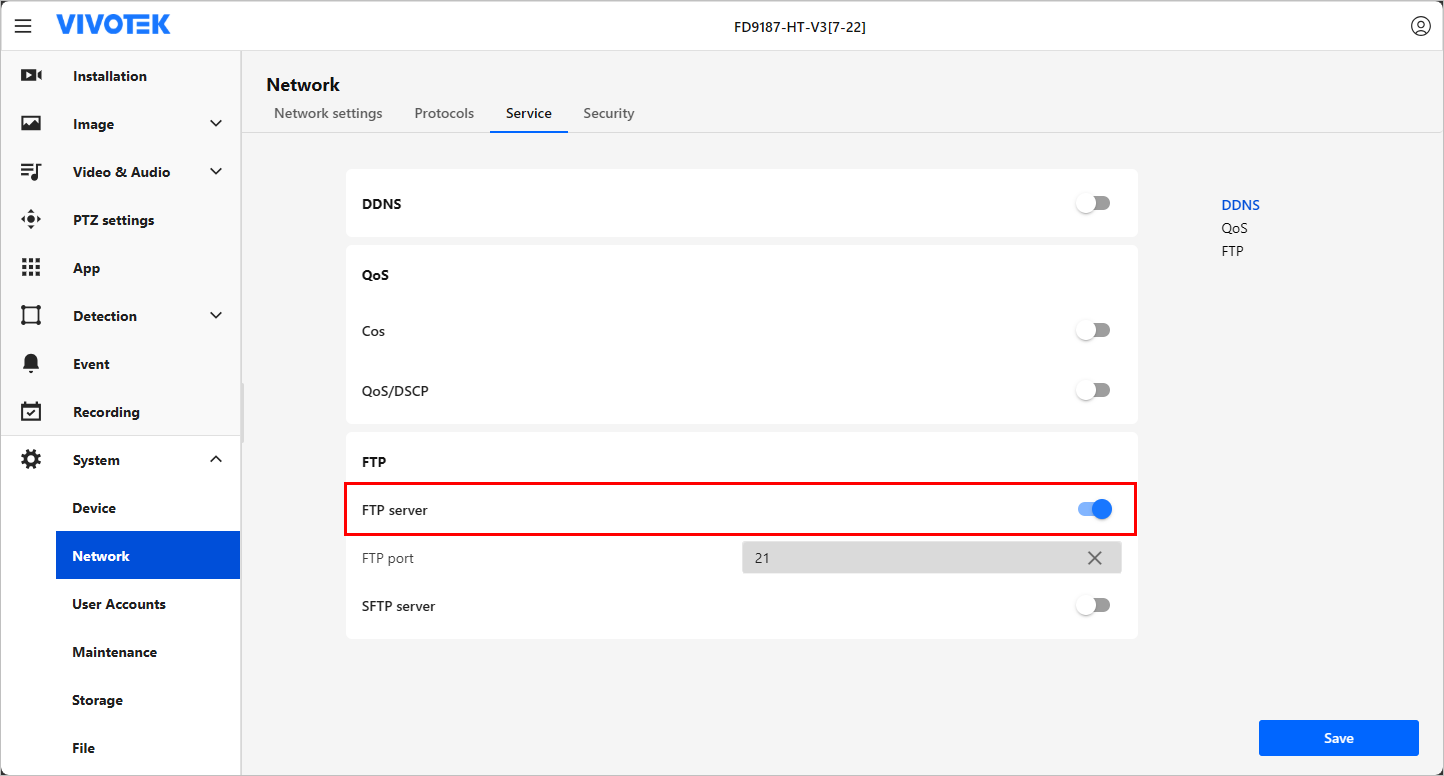The image size is (1444, 776).
Task: Enable the DDNS toggle
Action: pos(1093,203)
